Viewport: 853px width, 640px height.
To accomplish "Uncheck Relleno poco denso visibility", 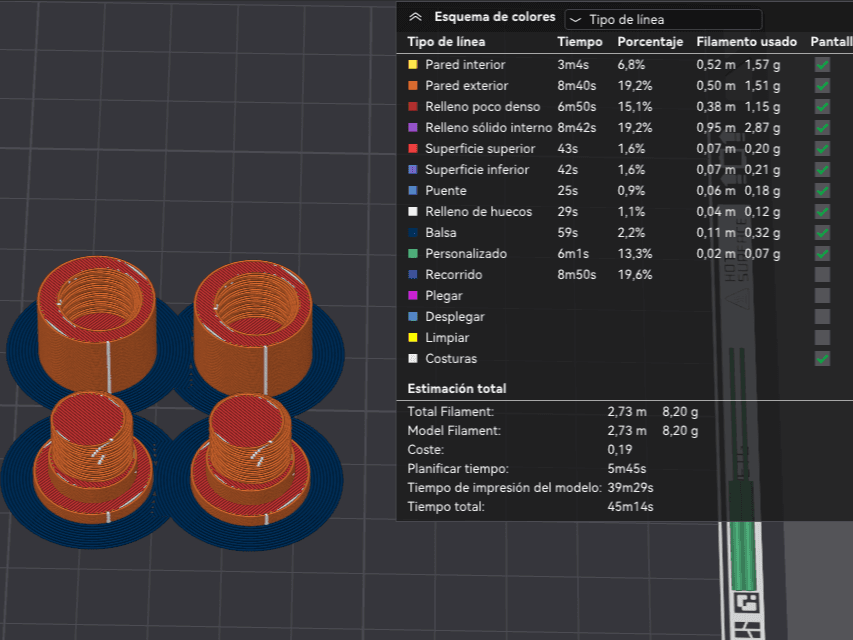I will 822,107.
